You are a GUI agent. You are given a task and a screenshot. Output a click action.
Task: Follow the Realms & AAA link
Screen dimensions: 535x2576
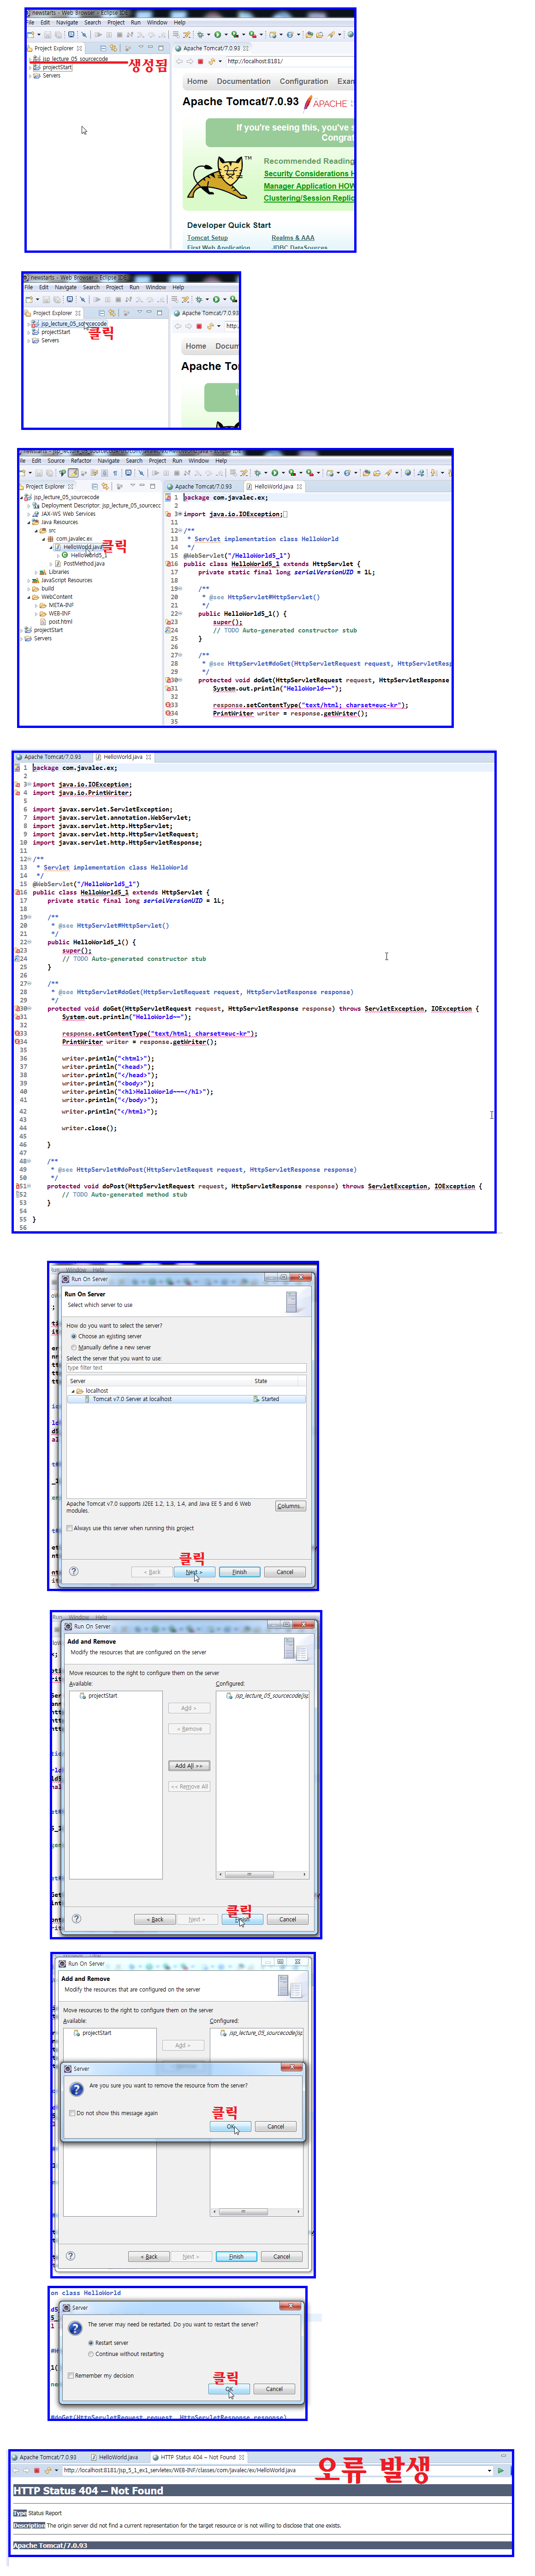(293, 238)
